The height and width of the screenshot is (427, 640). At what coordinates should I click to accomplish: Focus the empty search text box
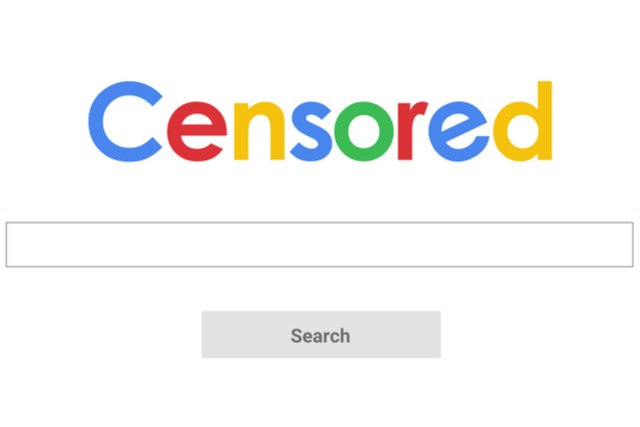pyautogui.click(x=320, y=245)
